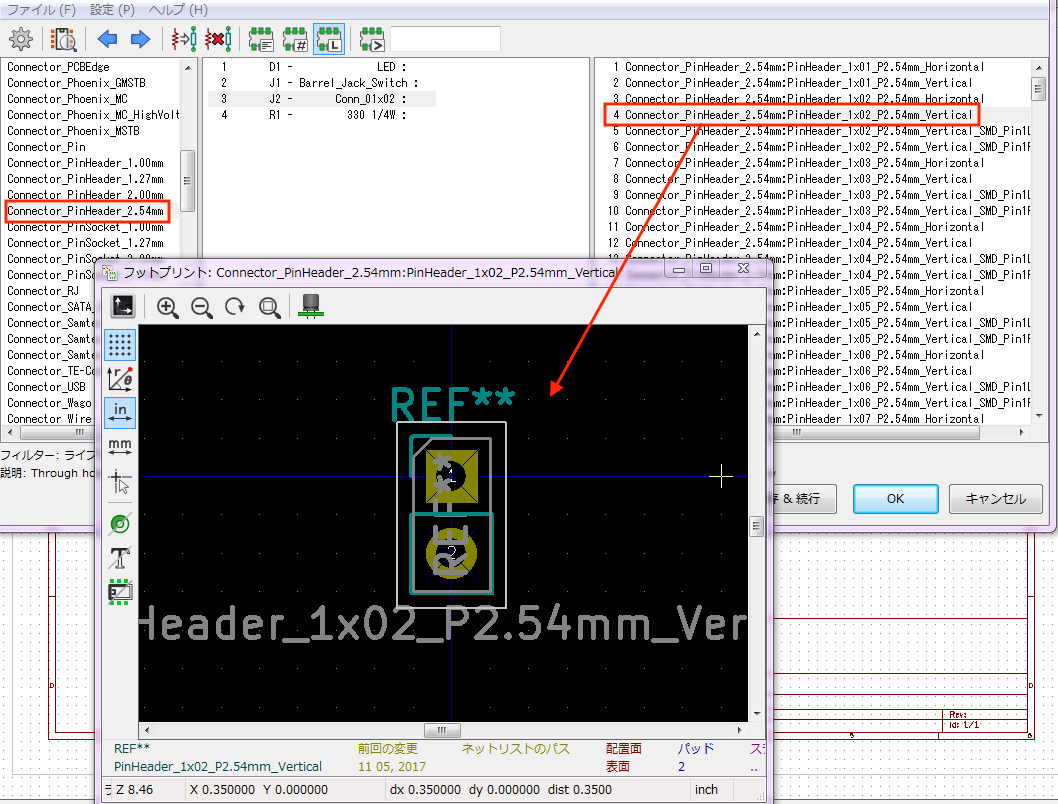Set units to inches

[x=120, y=412]
